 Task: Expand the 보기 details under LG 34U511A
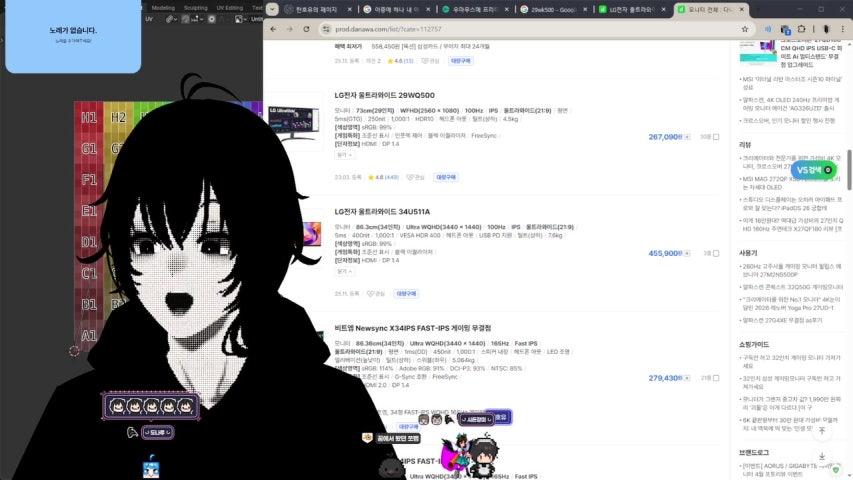(343, 271)
